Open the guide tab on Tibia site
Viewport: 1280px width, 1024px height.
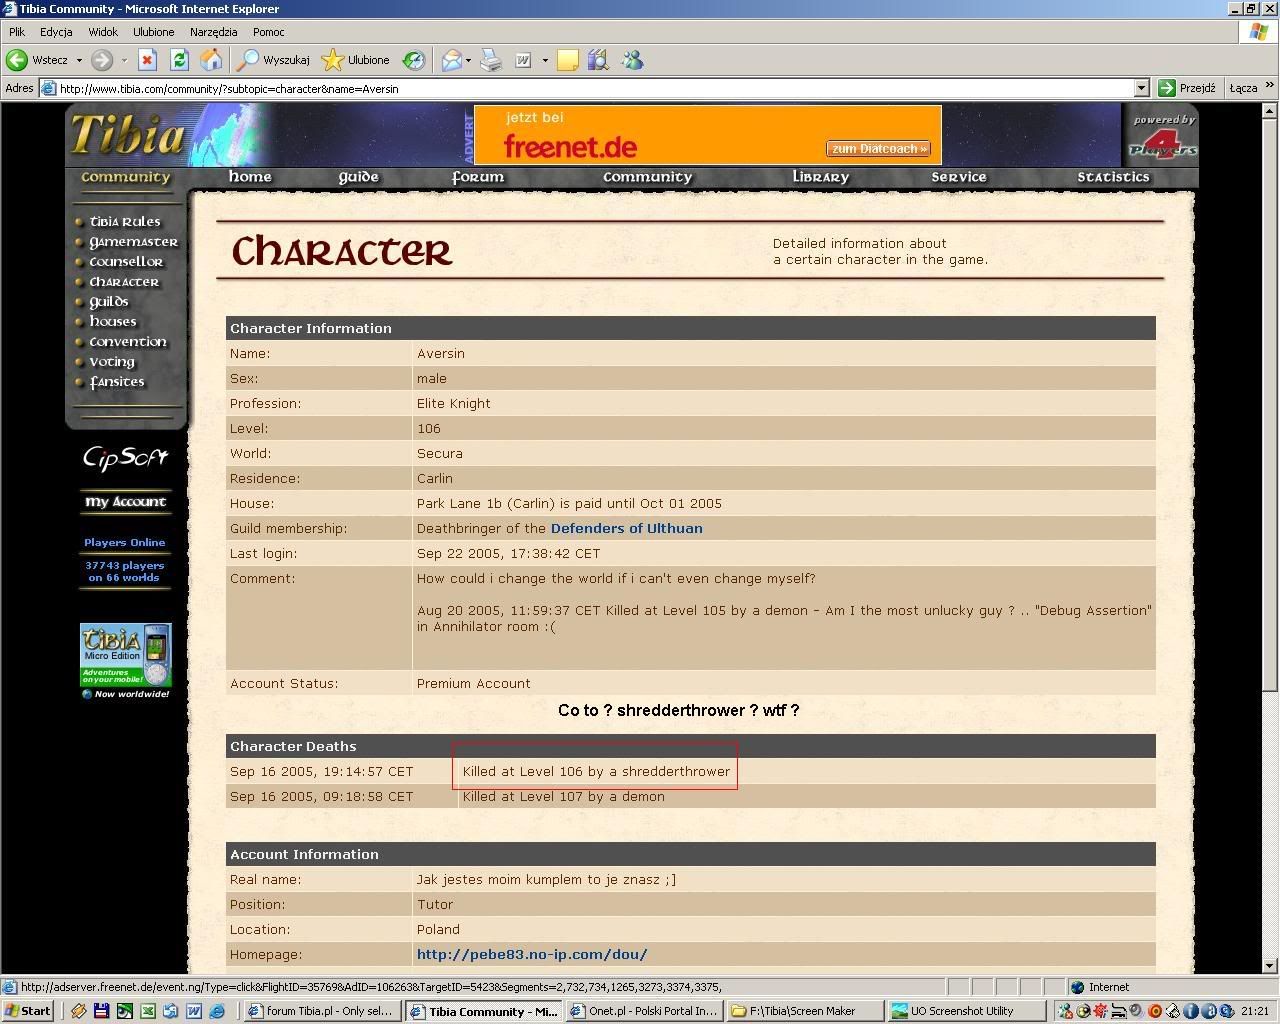click(358, 177)
